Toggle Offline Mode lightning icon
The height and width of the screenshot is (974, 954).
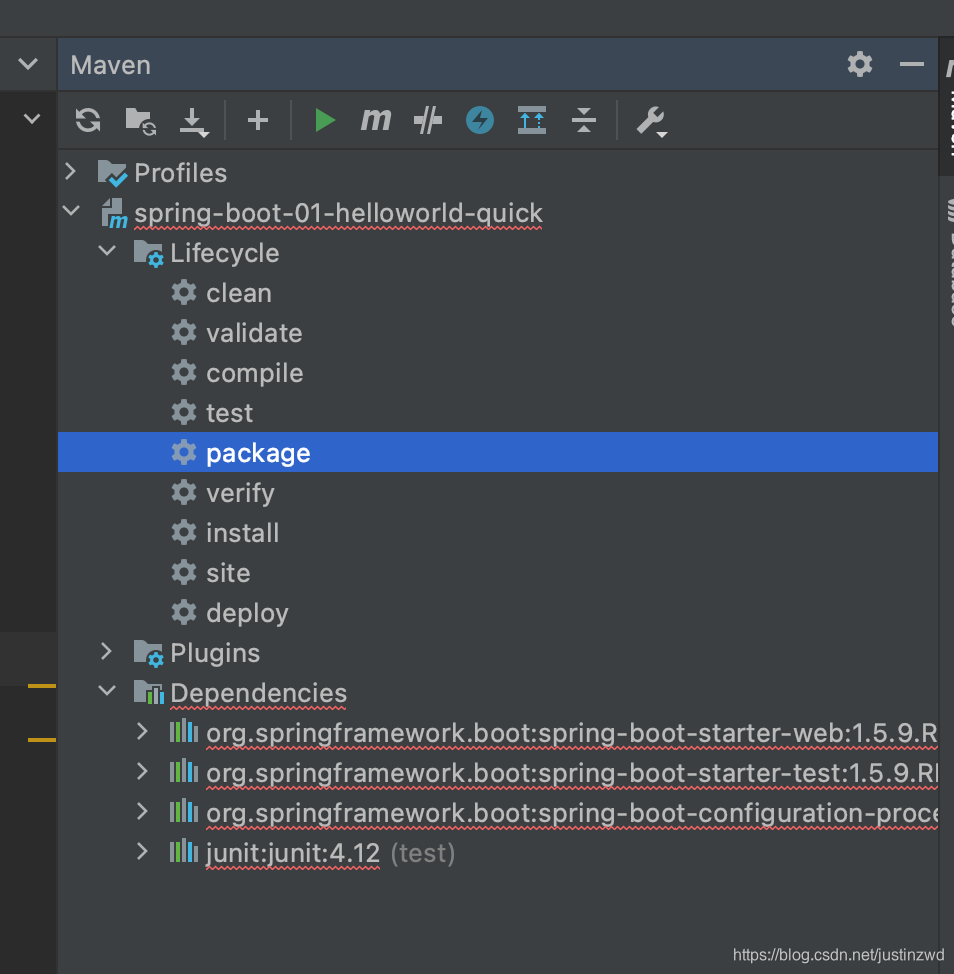pyautogui.click(x=479, y=120)
